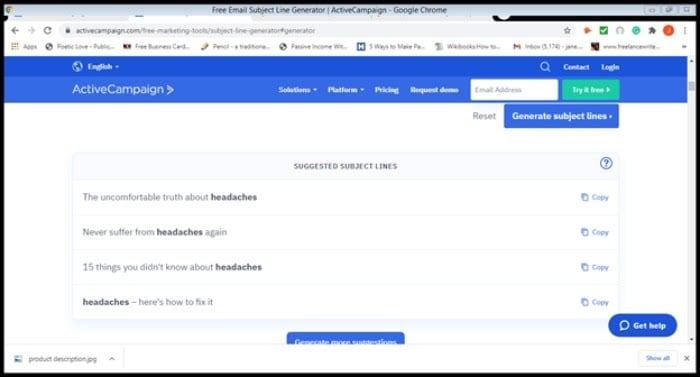Image resolution: width=700 pixels, height=377 pixels.
Task: Bookmark this page with the star icon
Action: pyautogui.click(x=567, y=30)
